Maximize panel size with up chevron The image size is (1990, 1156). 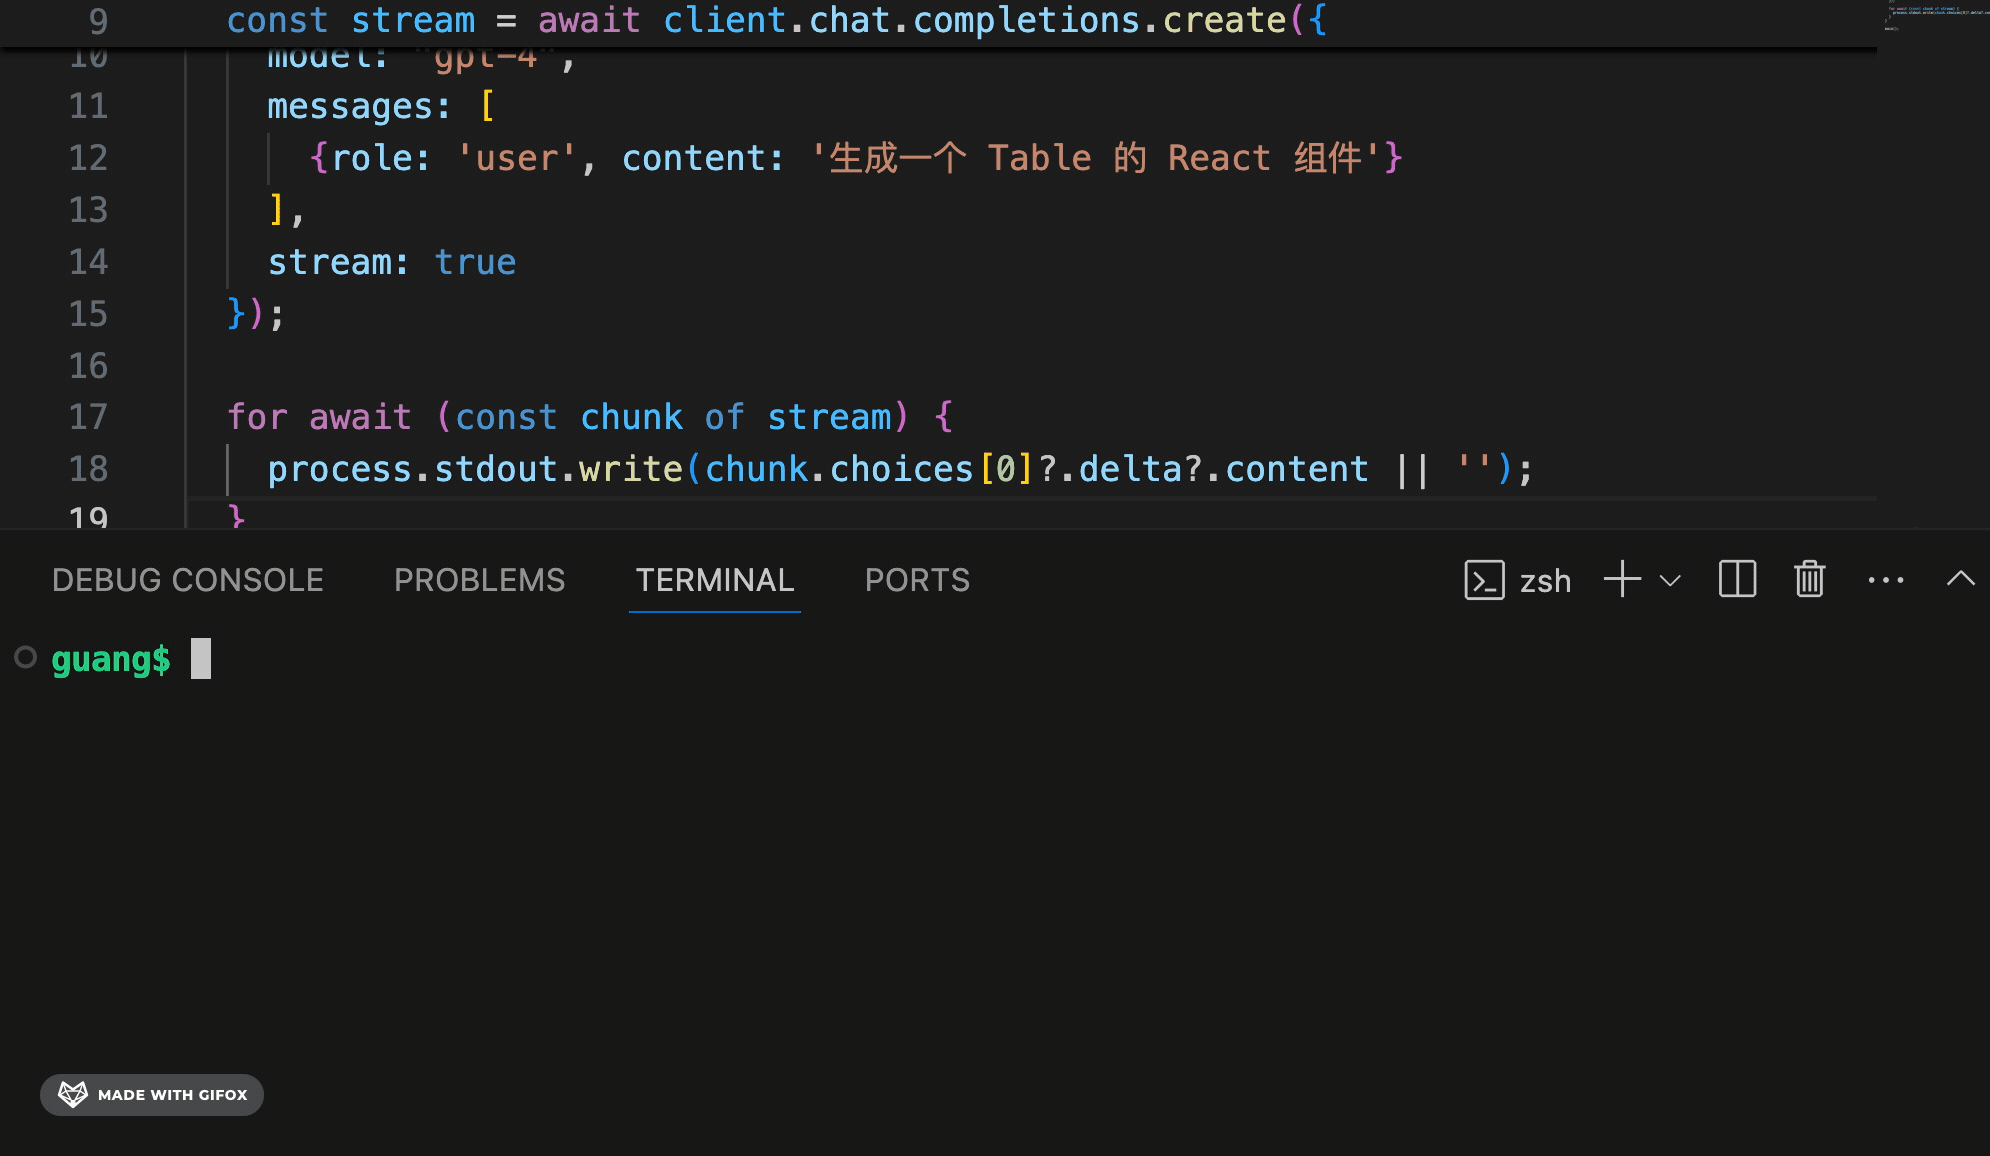1960,579
